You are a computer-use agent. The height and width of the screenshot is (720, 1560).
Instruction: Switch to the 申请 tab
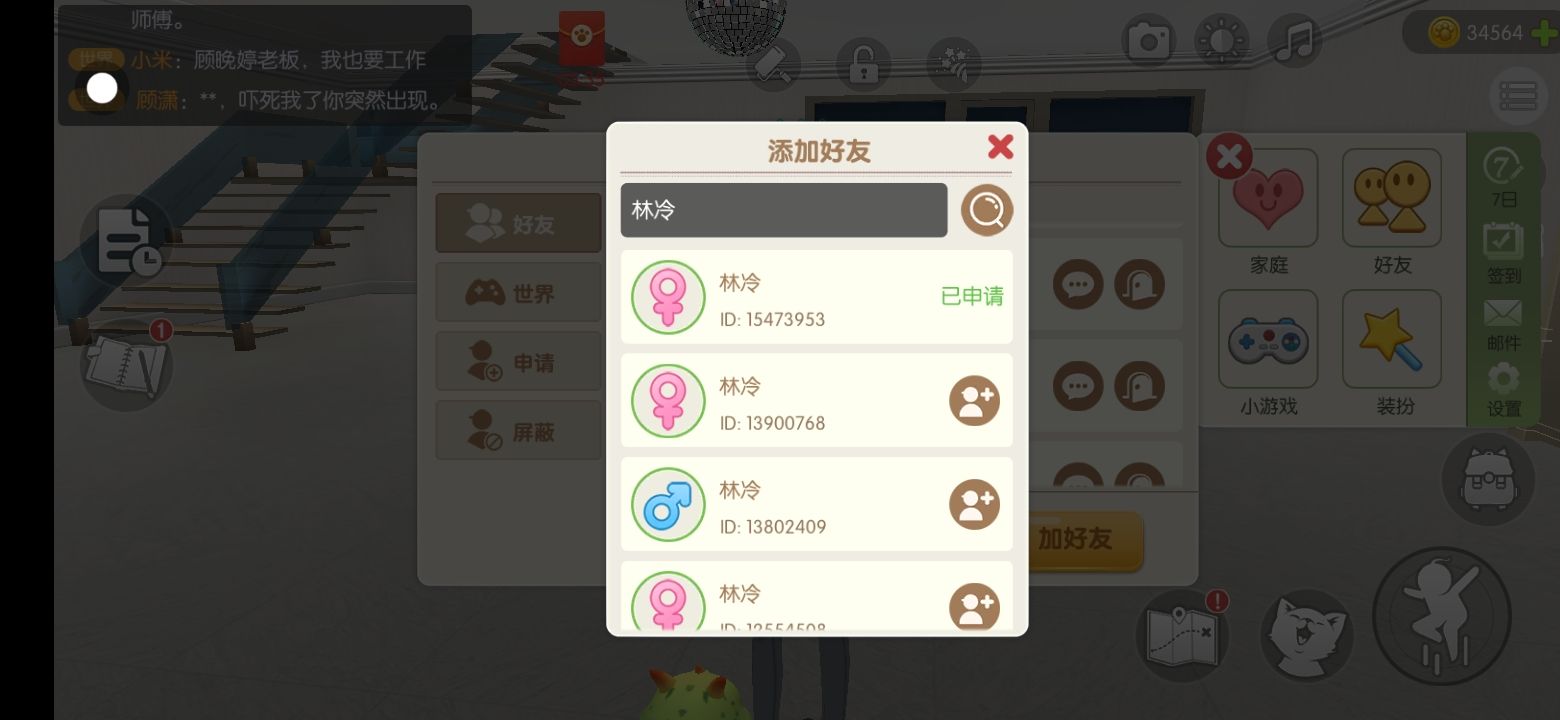(518, 362)
